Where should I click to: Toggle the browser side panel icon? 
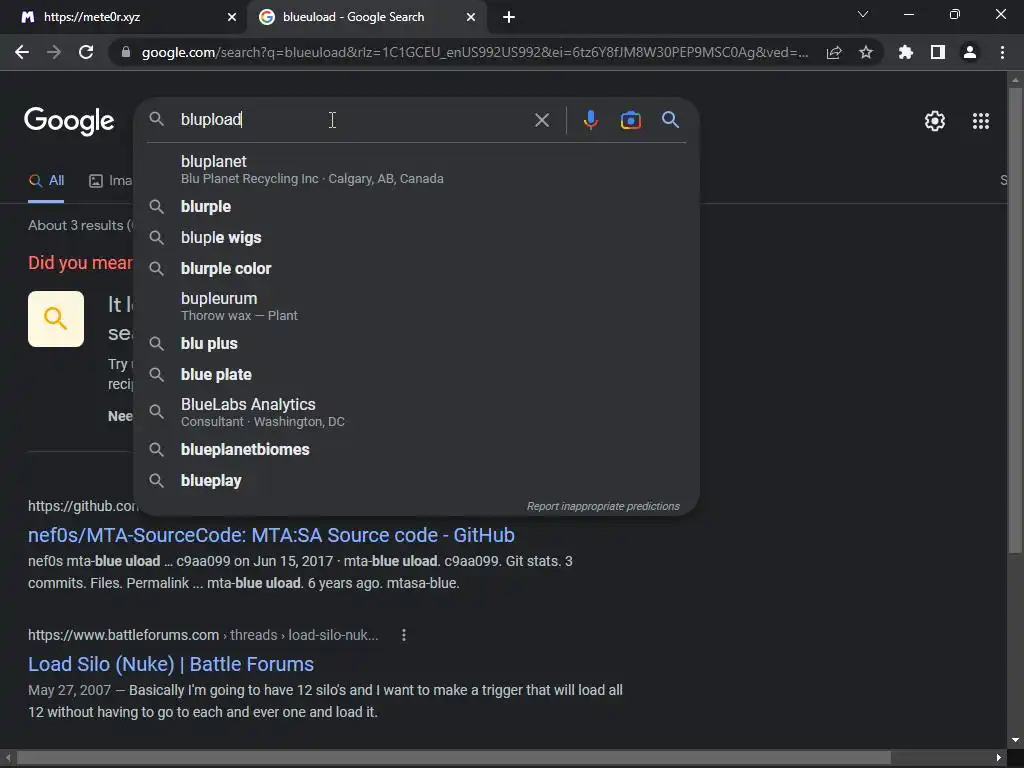[938, 52]
